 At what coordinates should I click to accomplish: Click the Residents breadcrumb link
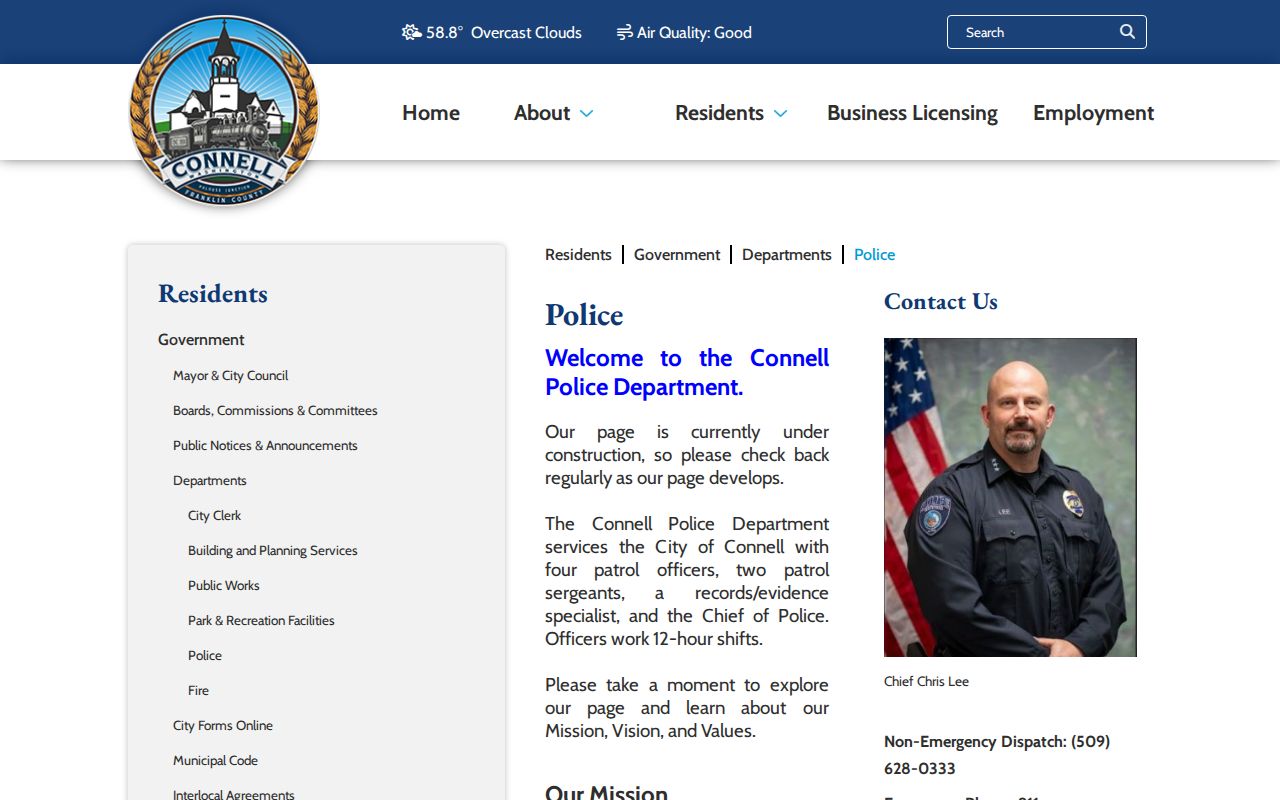[x=578, y=255]
